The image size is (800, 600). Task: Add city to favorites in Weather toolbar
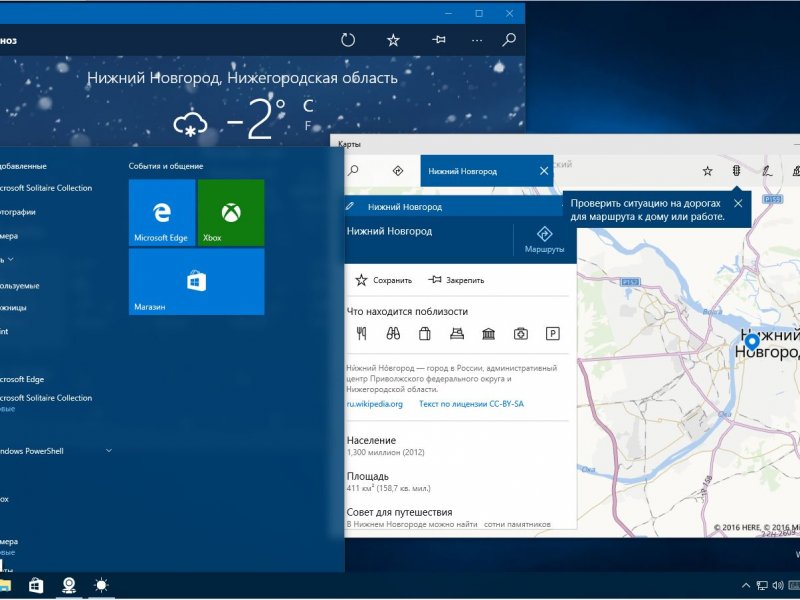(393, 40)
